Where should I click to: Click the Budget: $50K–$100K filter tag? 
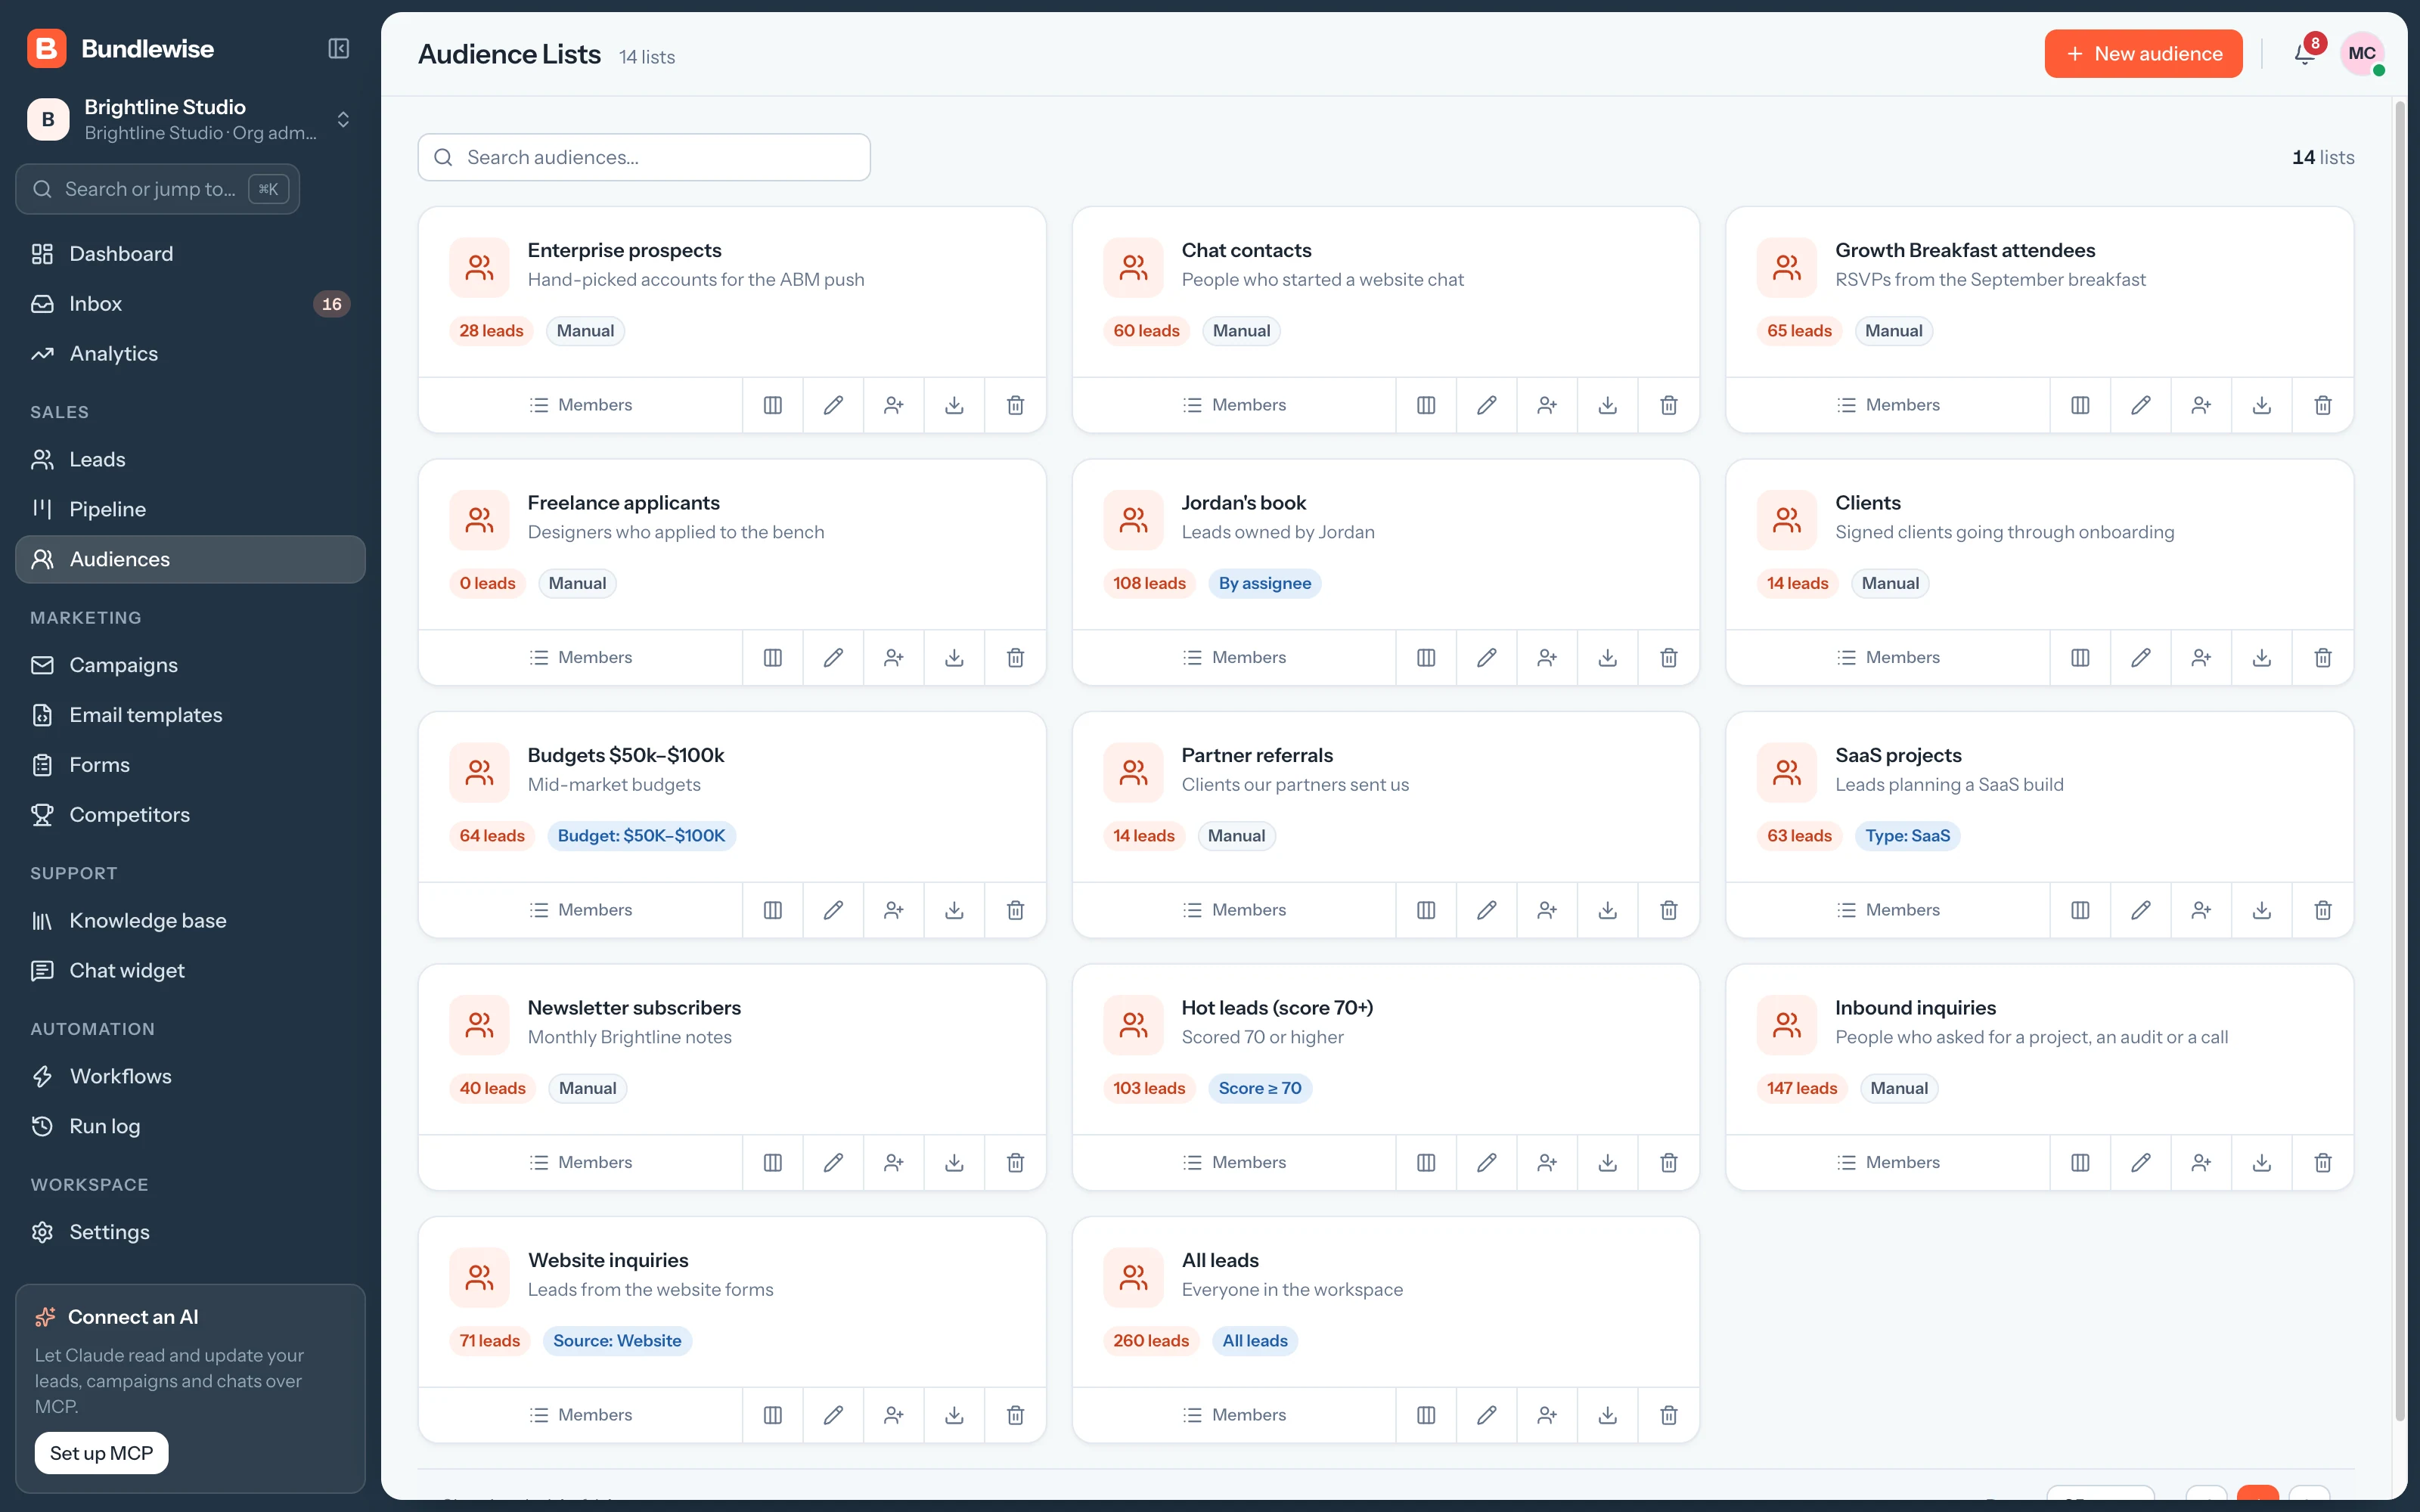coord(641,836)
